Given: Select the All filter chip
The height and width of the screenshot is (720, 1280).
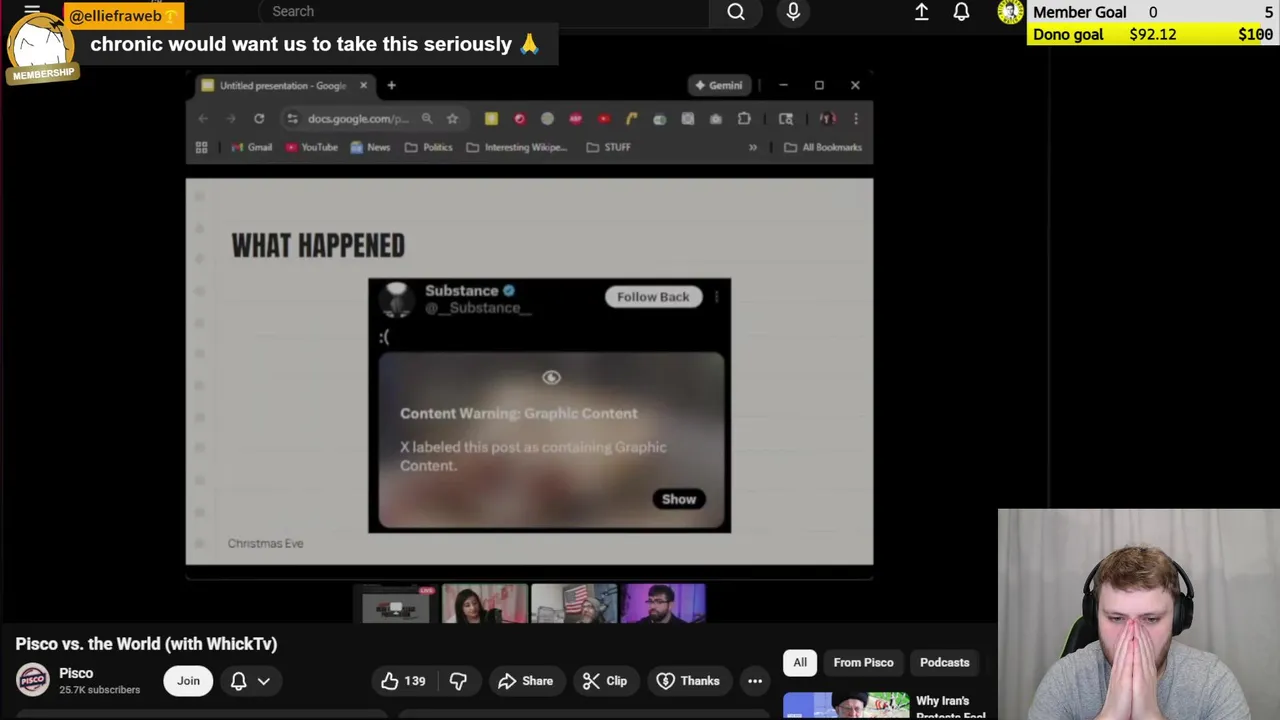Looking at the screenshot, I should [x=800, y=663].
